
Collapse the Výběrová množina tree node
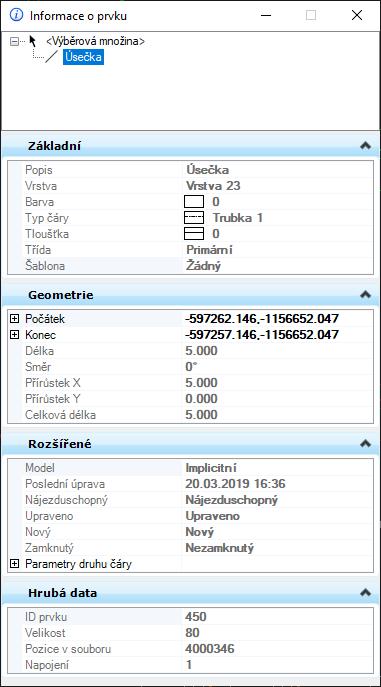coord(14,42)
